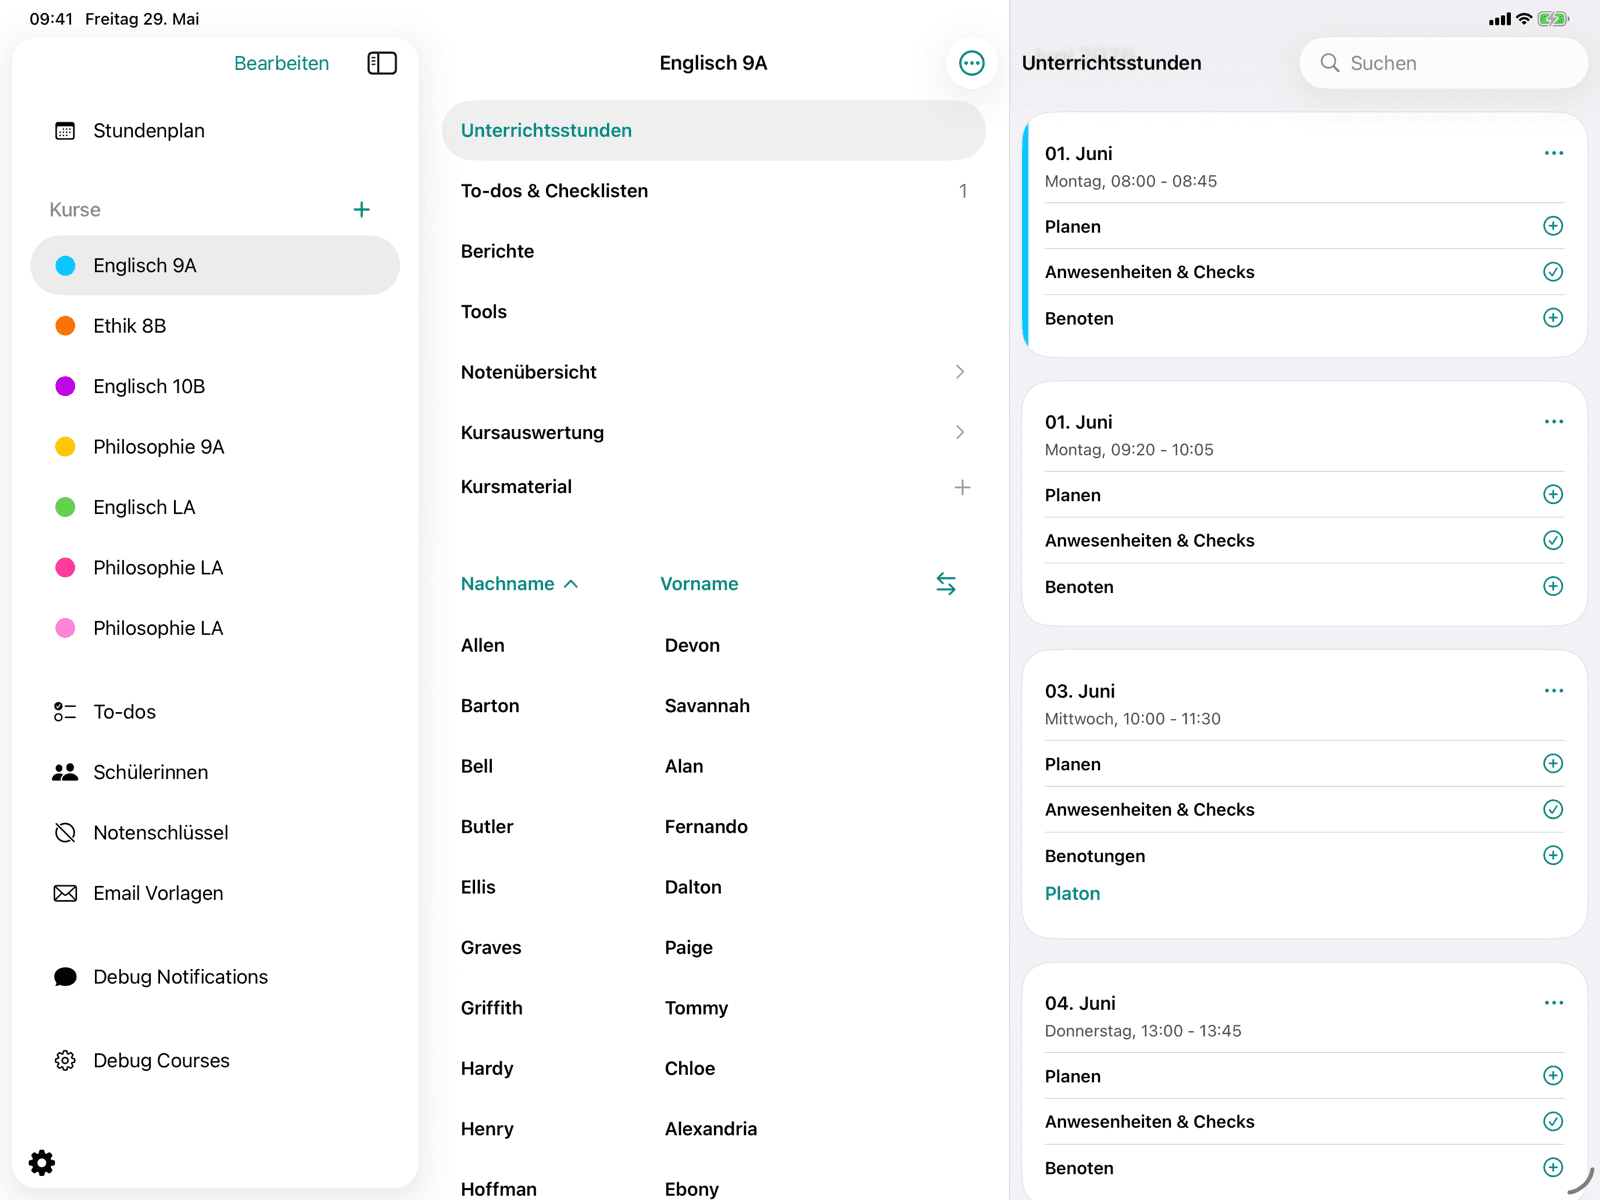Check Anwesenheiten & Checks for 03. Juni
The width and height of the screenshot is (1600, 1200).
tap(1553, 810)
